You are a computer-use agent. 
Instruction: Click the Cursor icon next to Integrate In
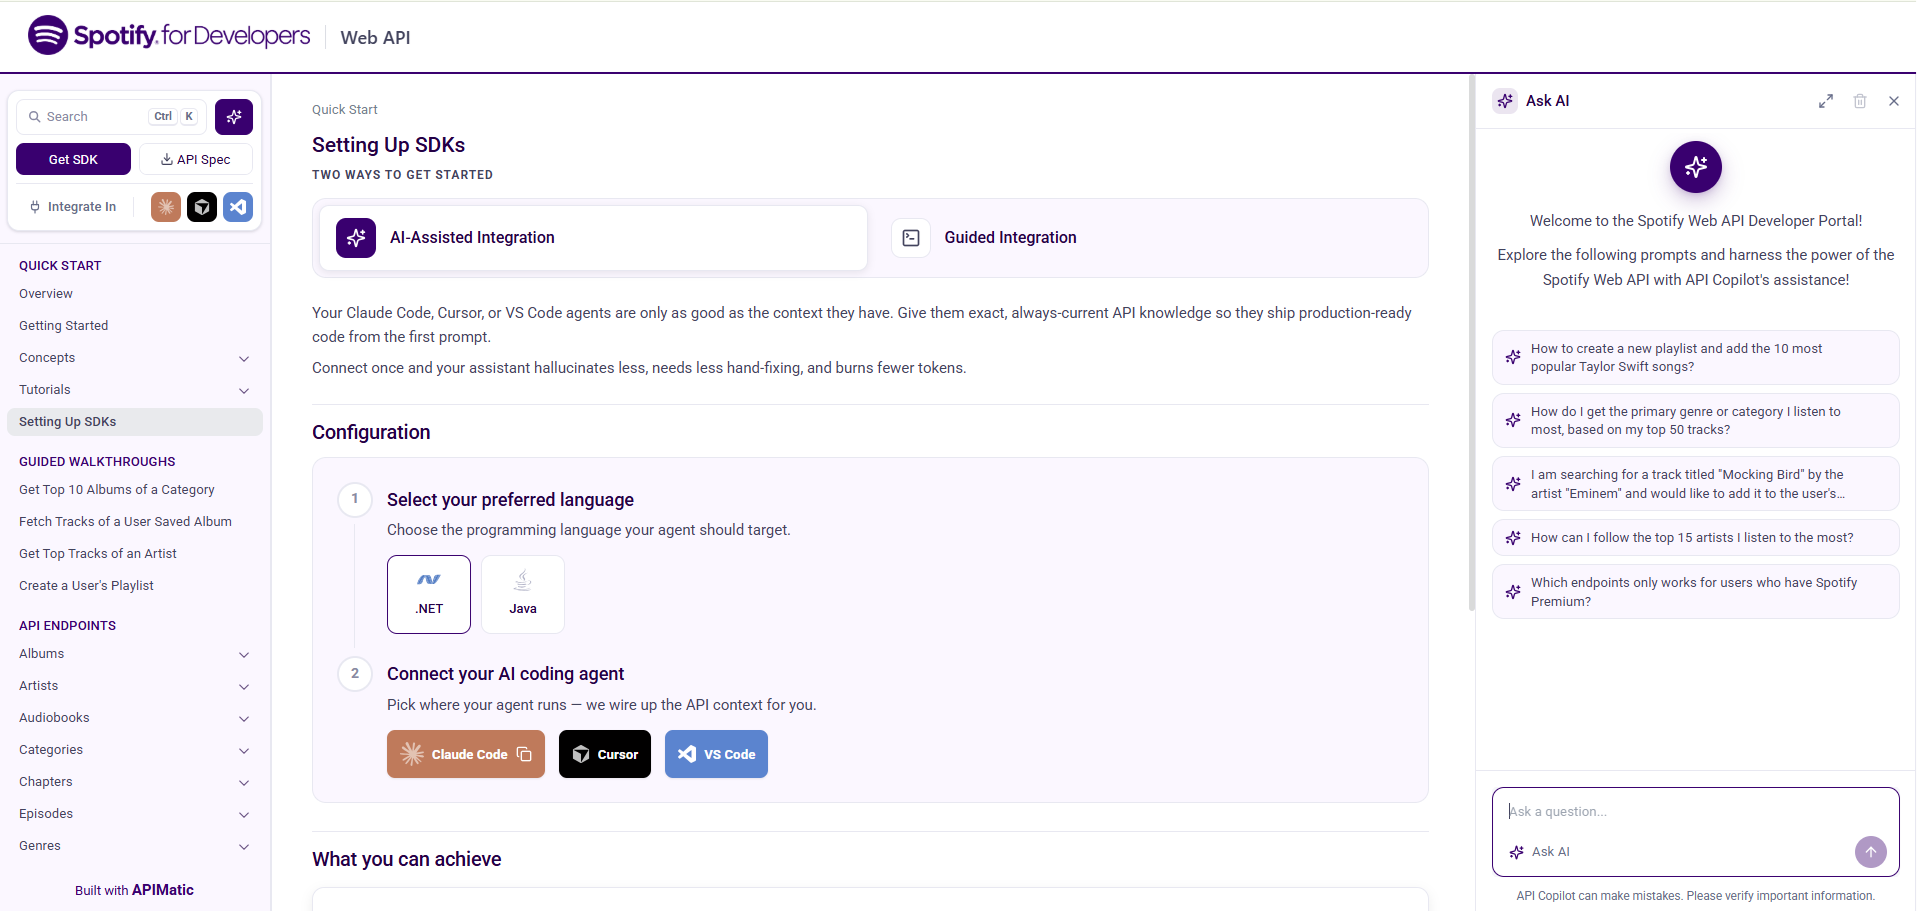(x=202, y=207)
